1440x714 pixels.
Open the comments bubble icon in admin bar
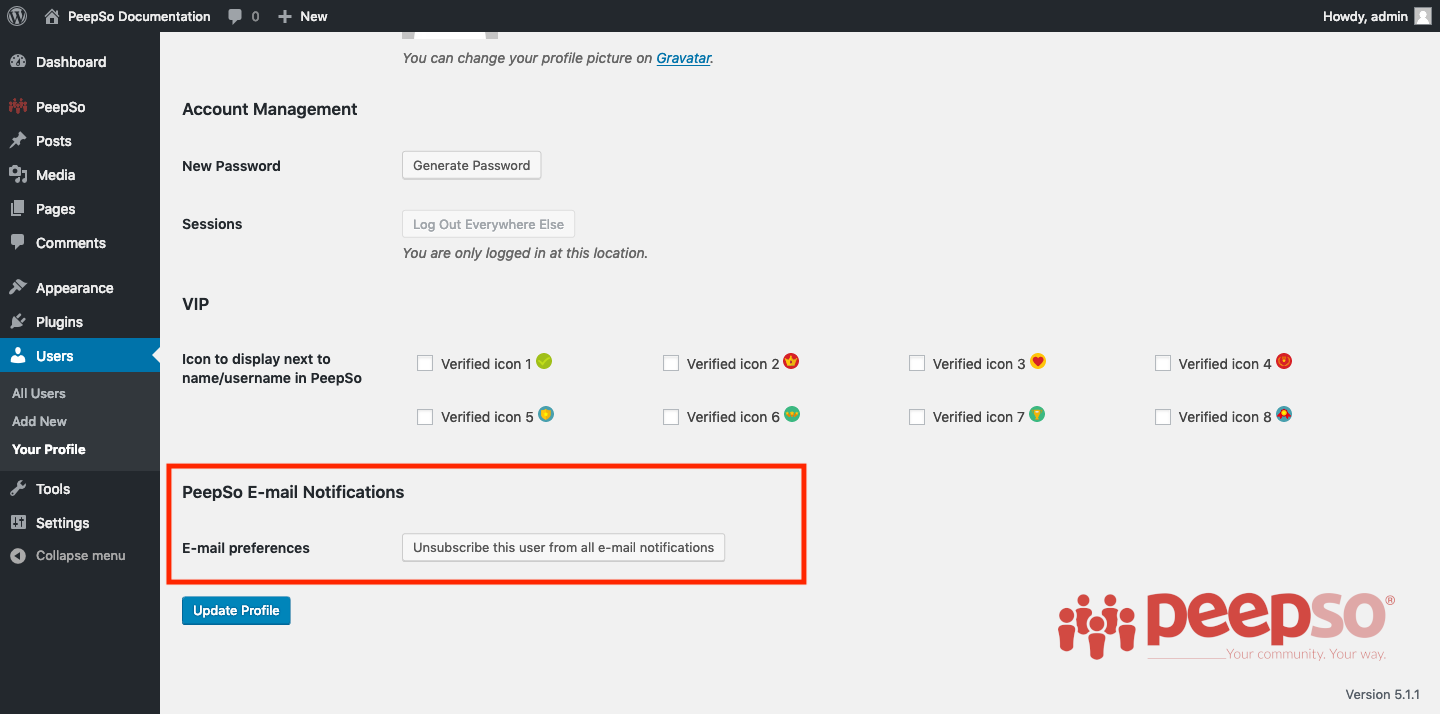[x=234, y=16]
